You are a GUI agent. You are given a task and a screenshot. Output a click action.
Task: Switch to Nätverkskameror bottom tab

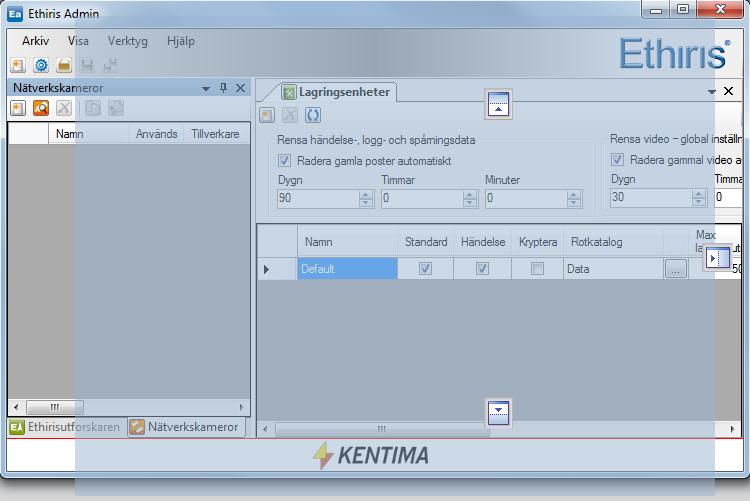[185, 427]
